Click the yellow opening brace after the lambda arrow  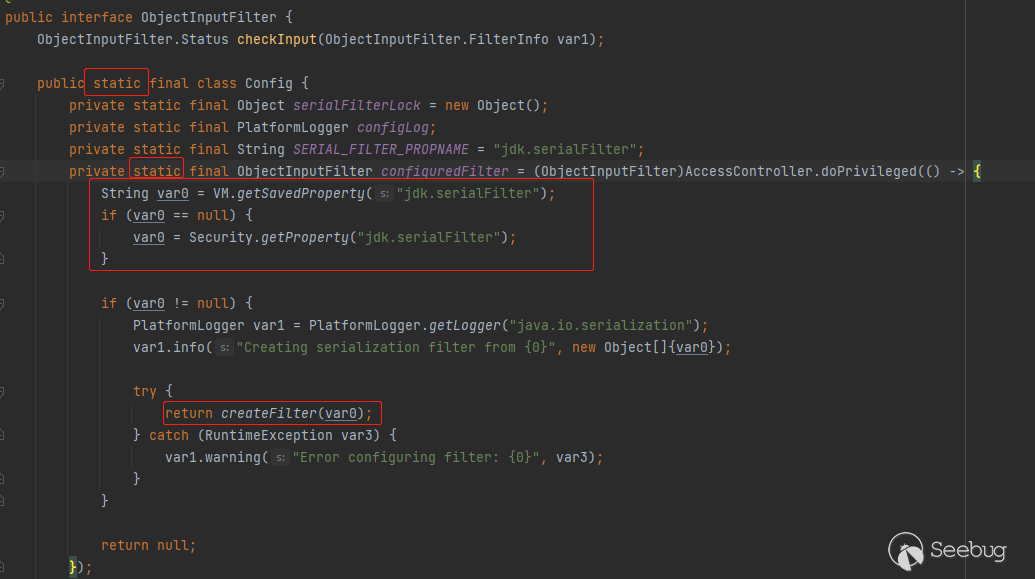tap(977, 172)
